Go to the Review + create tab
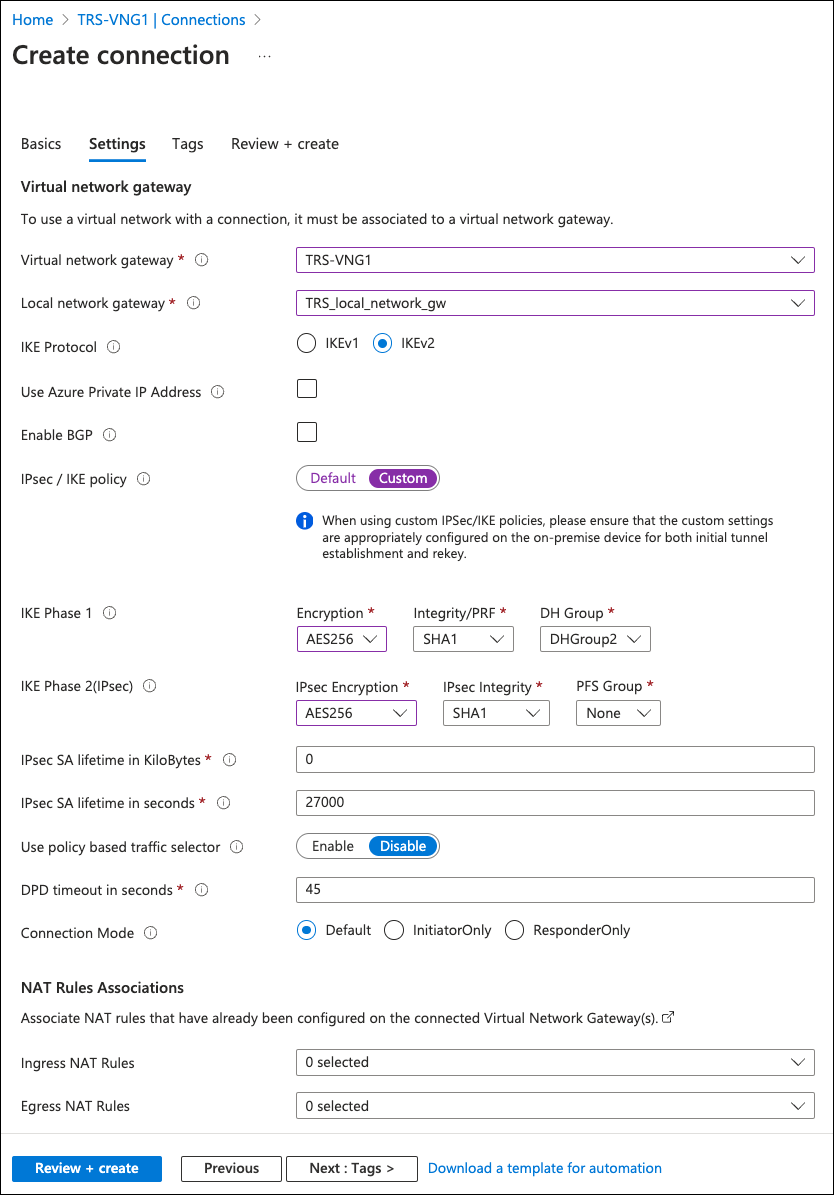 coord(285,144)
